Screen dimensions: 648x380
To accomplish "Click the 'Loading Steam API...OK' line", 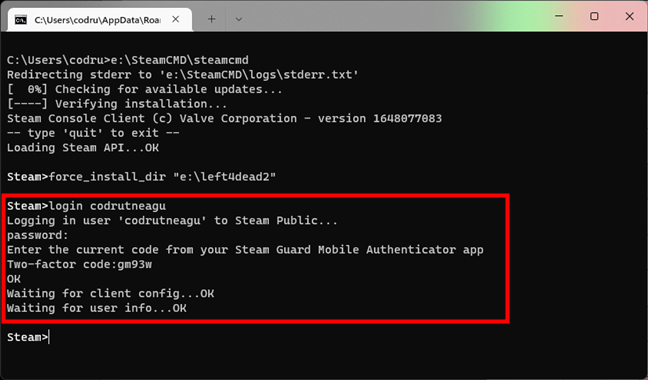I will click(83, 148).
